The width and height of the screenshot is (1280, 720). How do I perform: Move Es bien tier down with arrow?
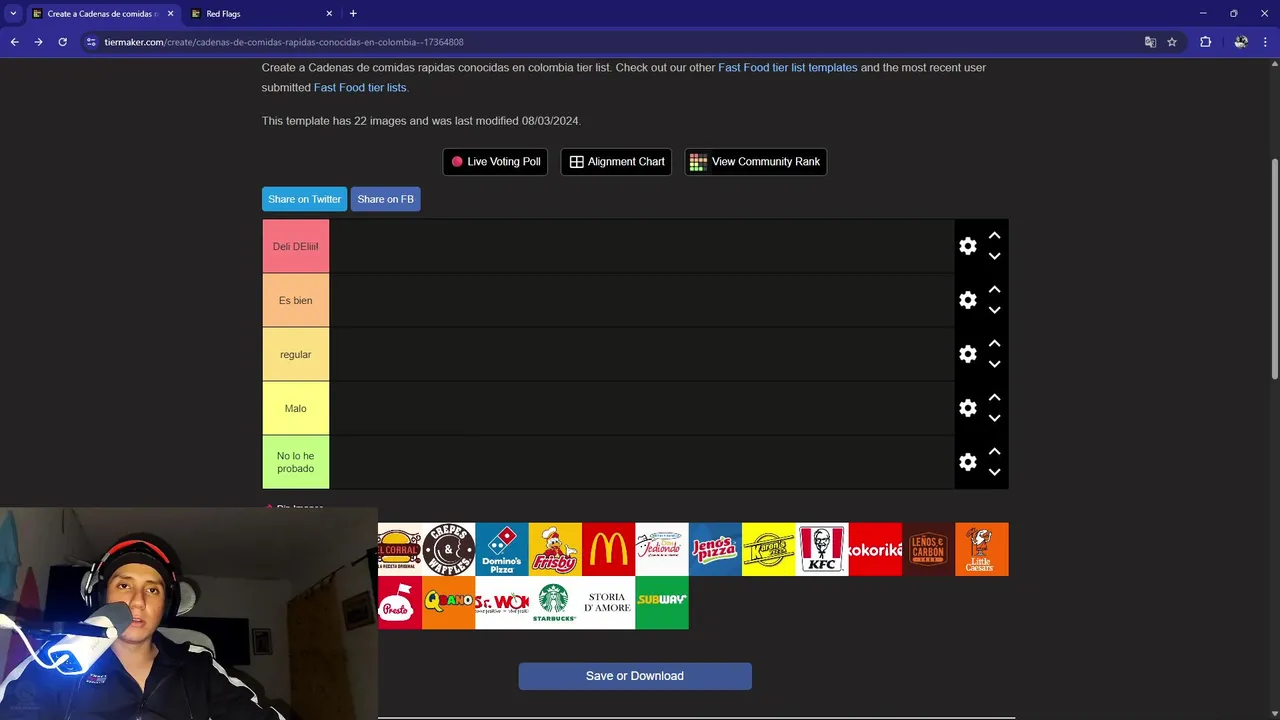pos(994,310)
